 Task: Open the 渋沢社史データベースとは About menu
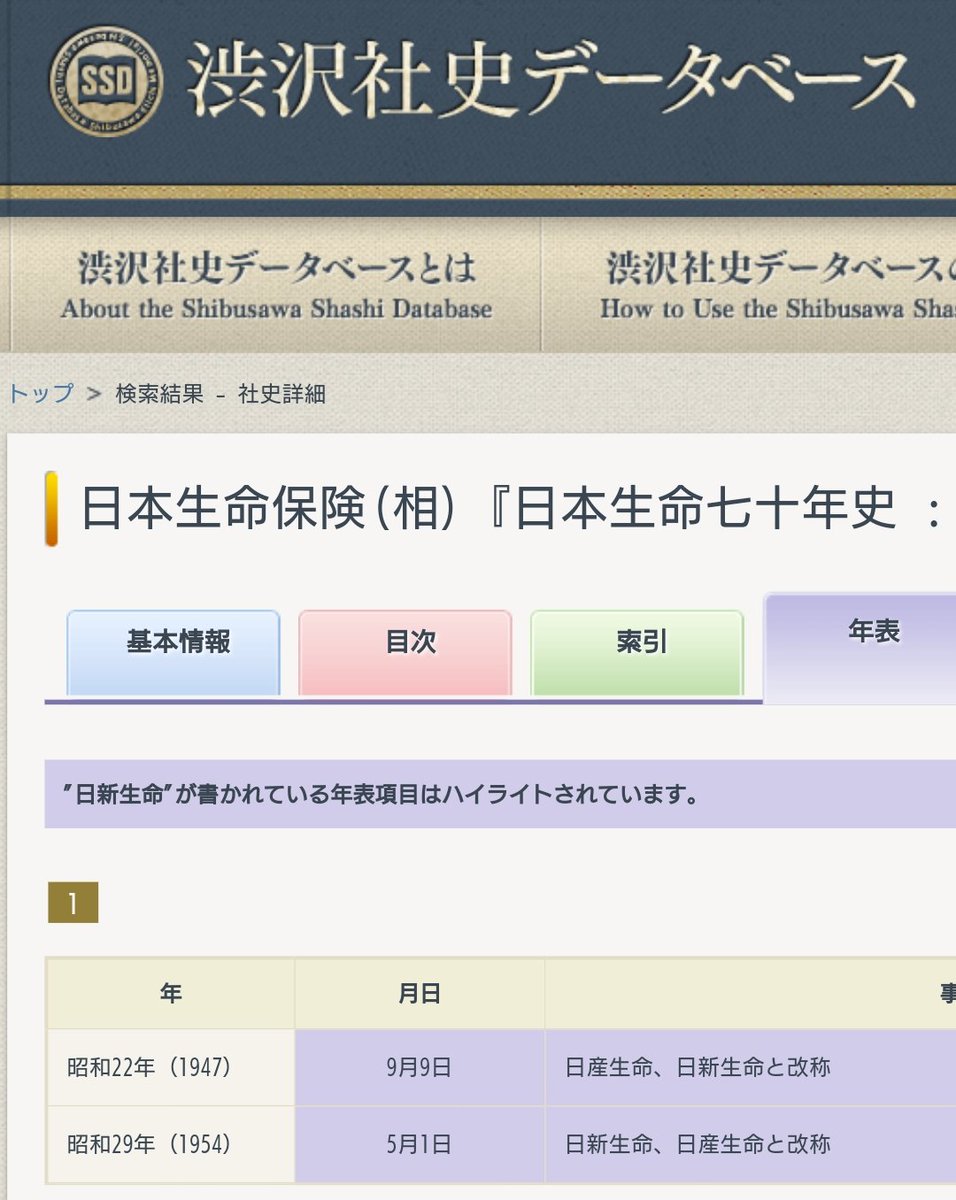(x=276, y=286)
